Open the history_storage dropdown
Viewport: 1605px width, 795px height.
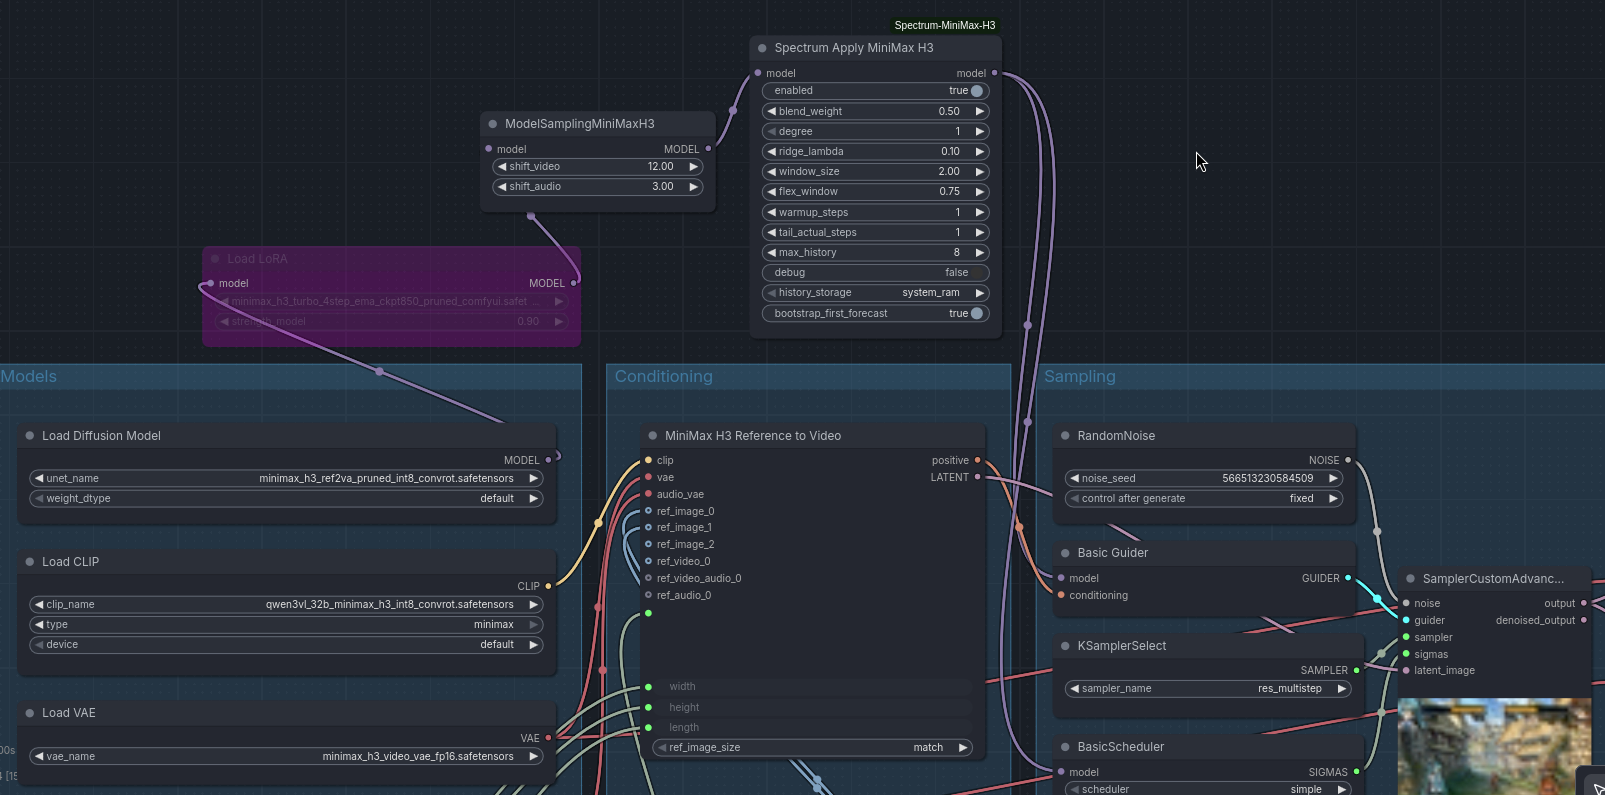tap(876, 293)
